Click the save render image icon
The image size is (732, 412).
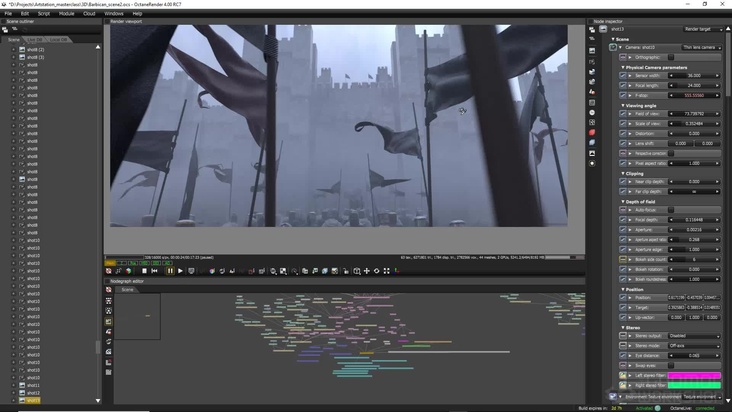pyautogui.click(x=315, y=271)
